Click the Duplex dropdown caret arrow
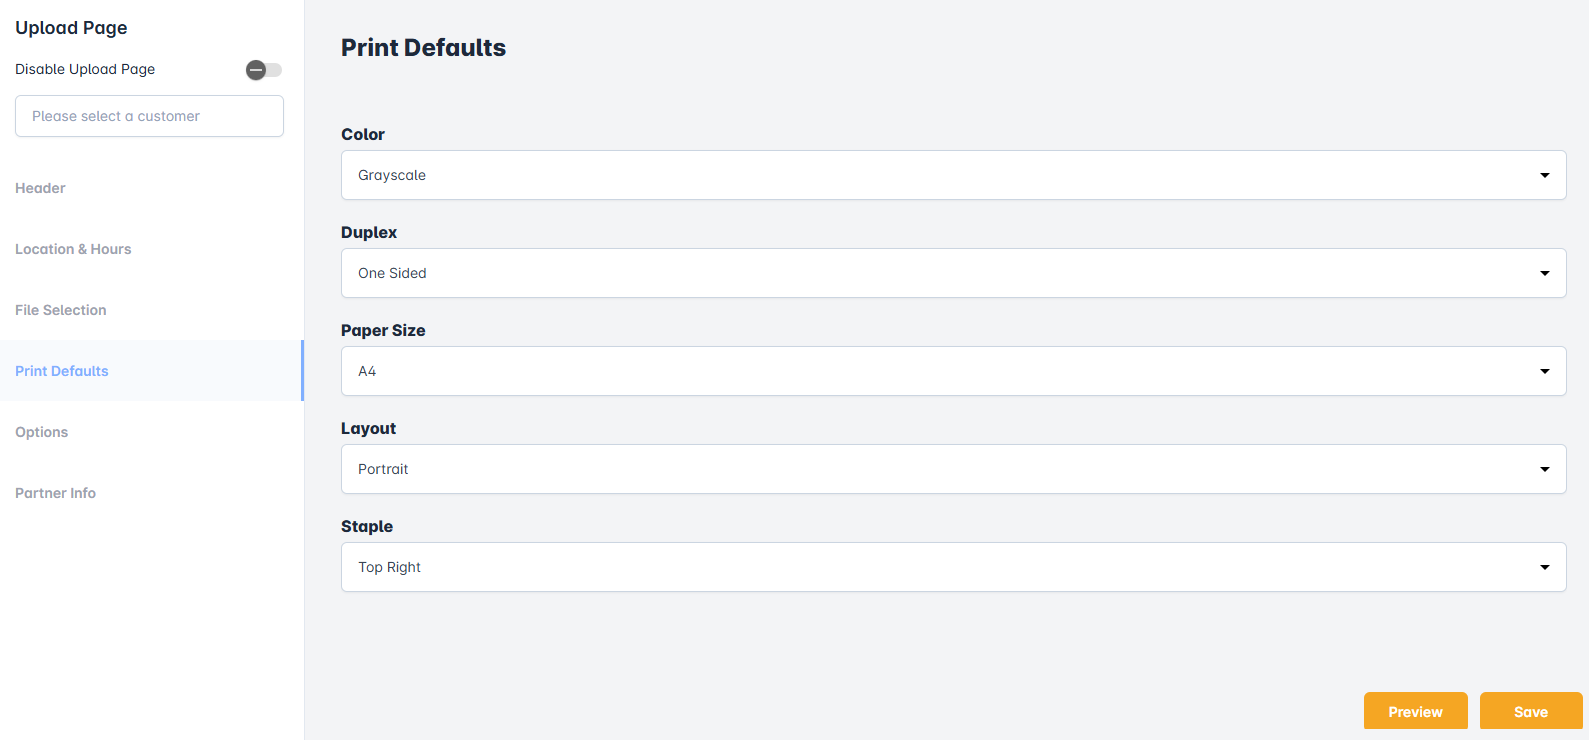 tap(1545, 273)
